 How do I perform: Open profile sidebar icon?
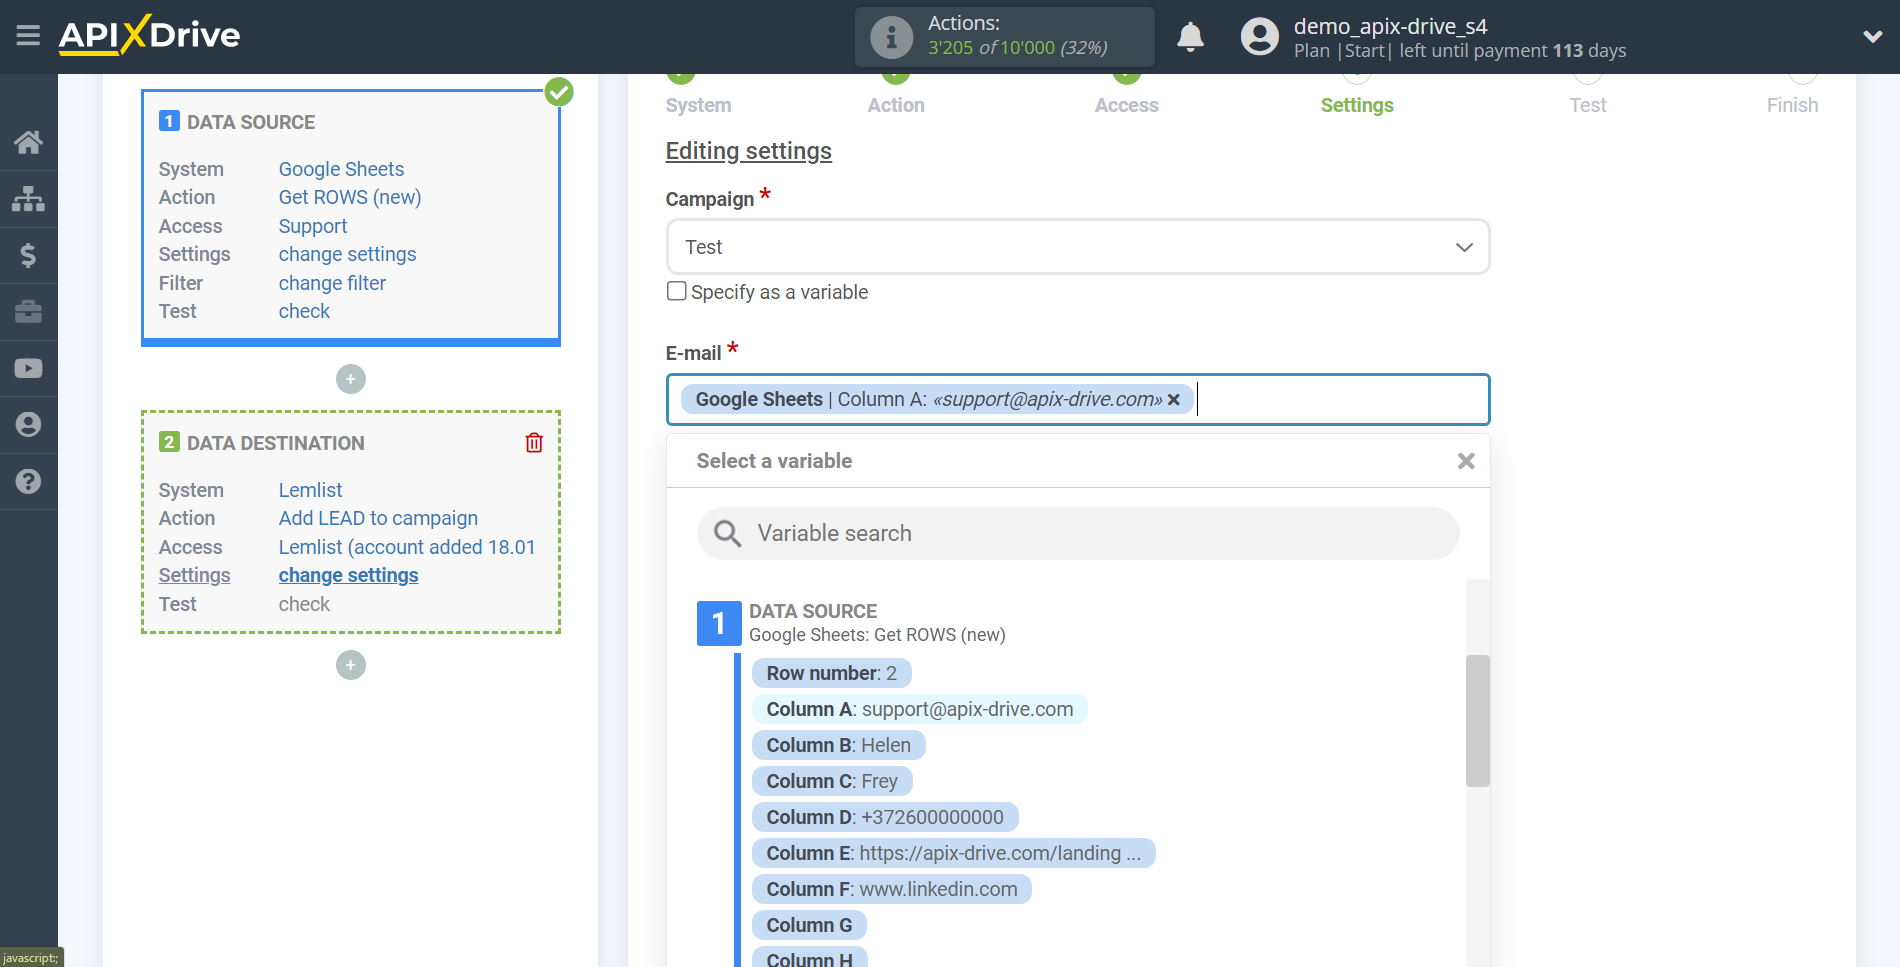pyautogui.click(x=28, y=425)
